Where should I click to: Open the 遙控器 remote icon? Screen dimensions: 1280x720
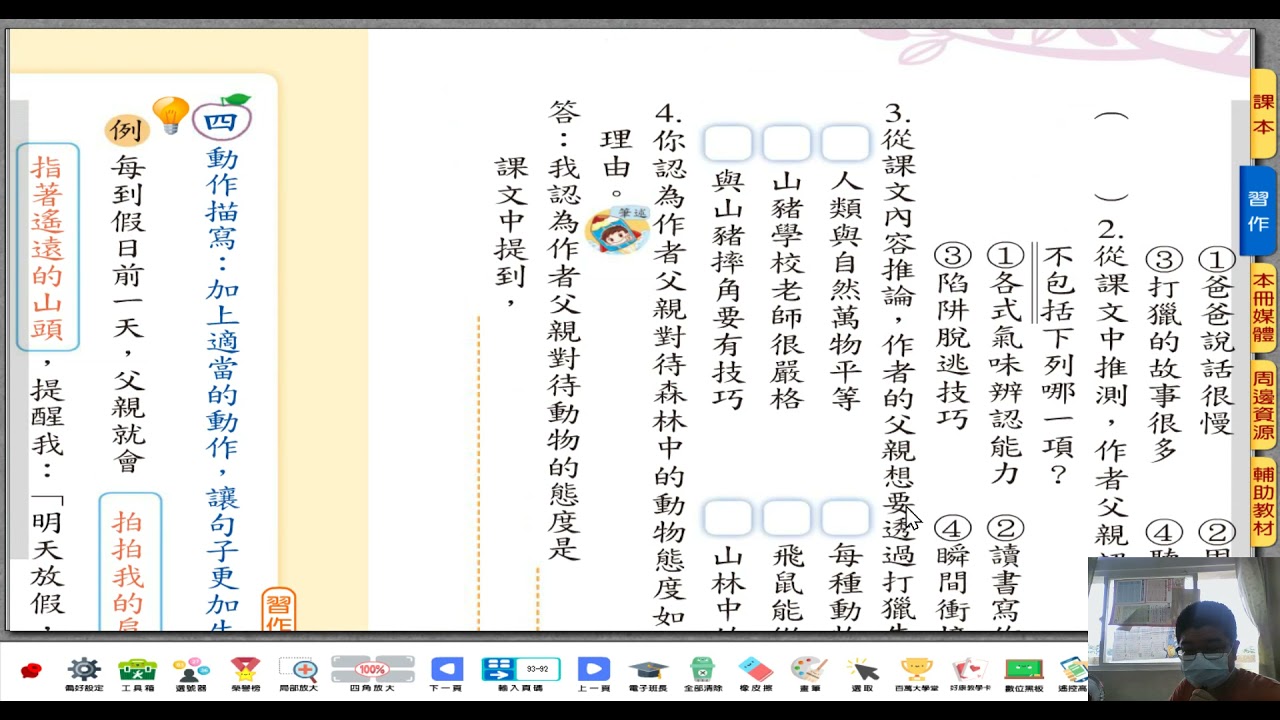[1073, 674]
